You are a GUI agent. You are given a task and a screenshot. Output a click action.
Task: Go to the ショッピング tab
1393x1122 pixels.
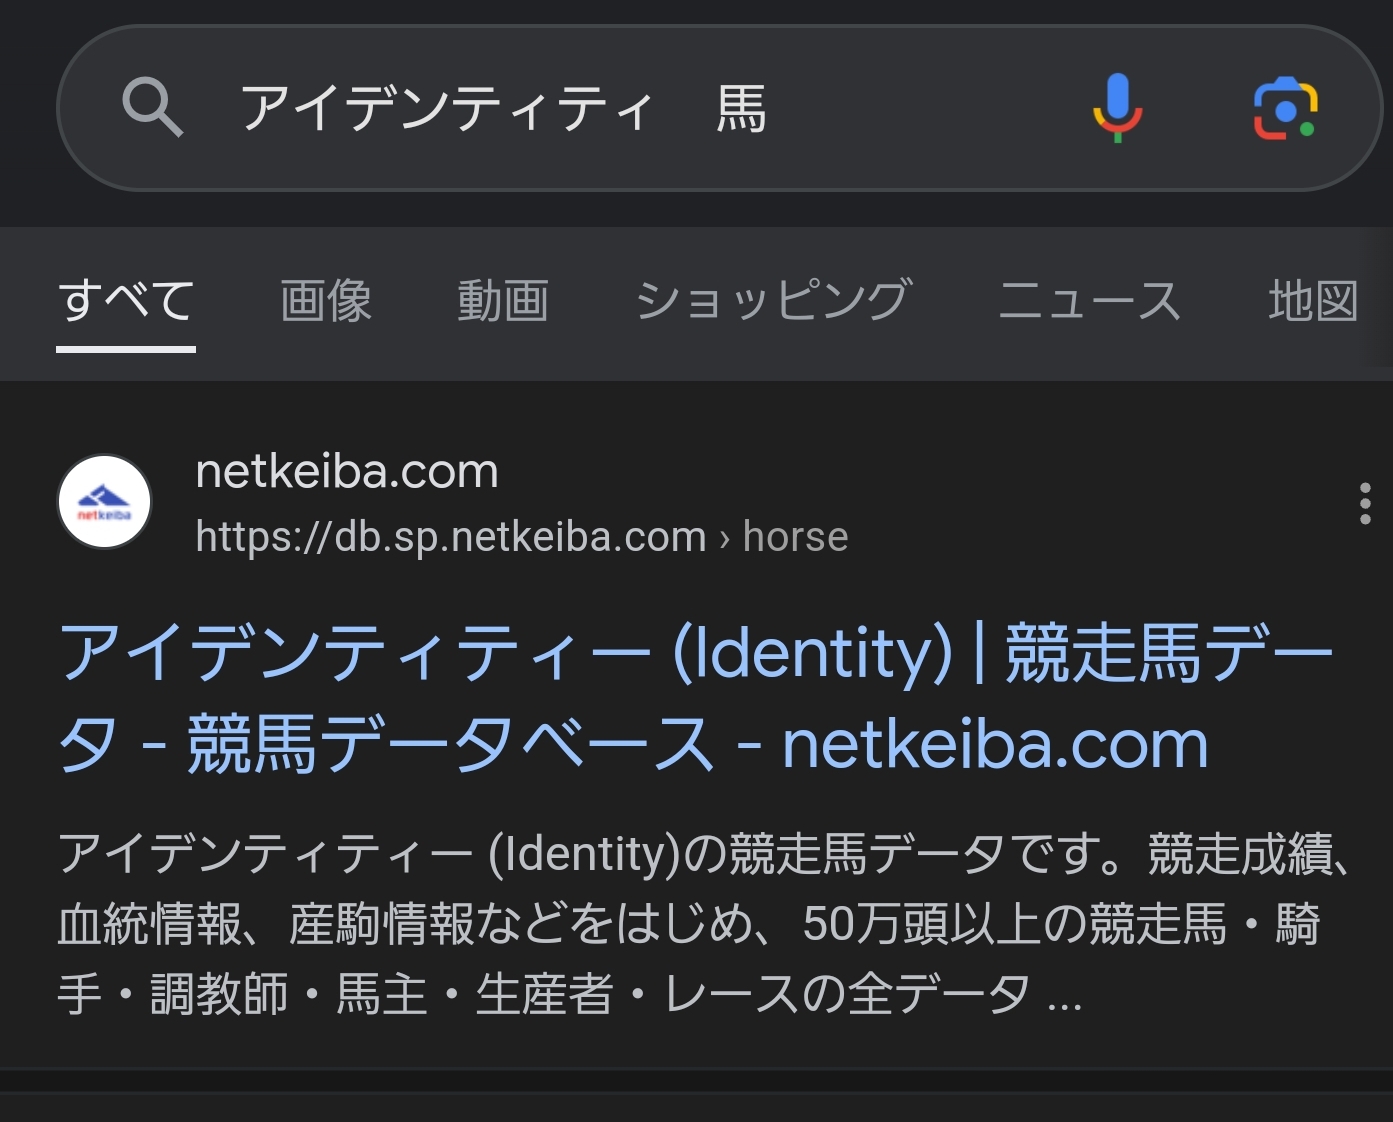tap(773, 301)
